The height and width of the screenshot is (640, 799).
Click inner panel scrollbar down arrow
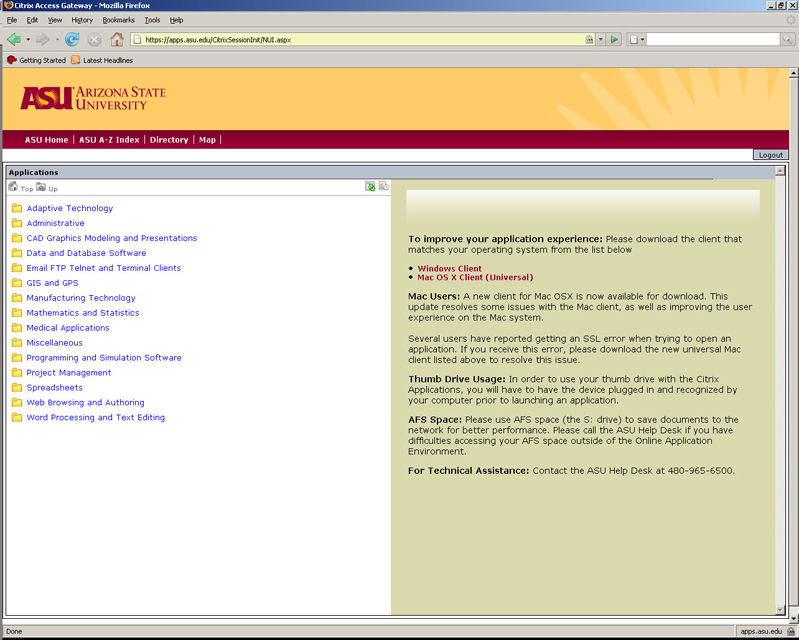pyautogui.click(x=780, y=609)
